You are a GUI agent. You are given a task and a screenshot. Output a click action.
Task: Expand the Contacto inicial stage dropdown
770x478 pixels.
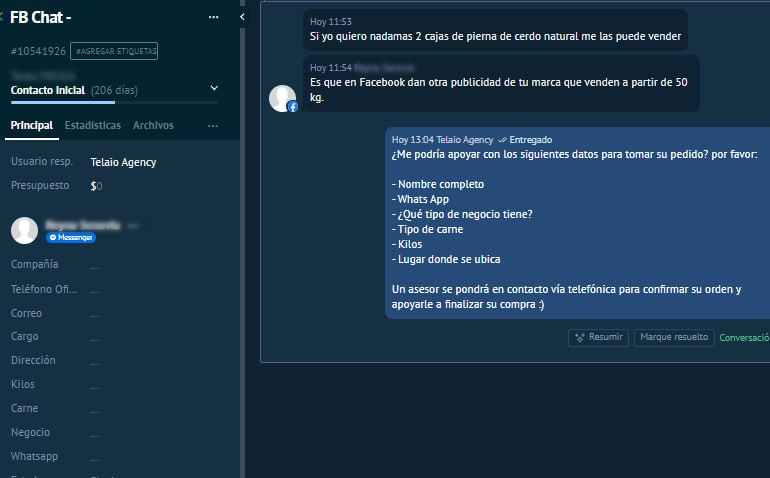(x=212, y=89)
